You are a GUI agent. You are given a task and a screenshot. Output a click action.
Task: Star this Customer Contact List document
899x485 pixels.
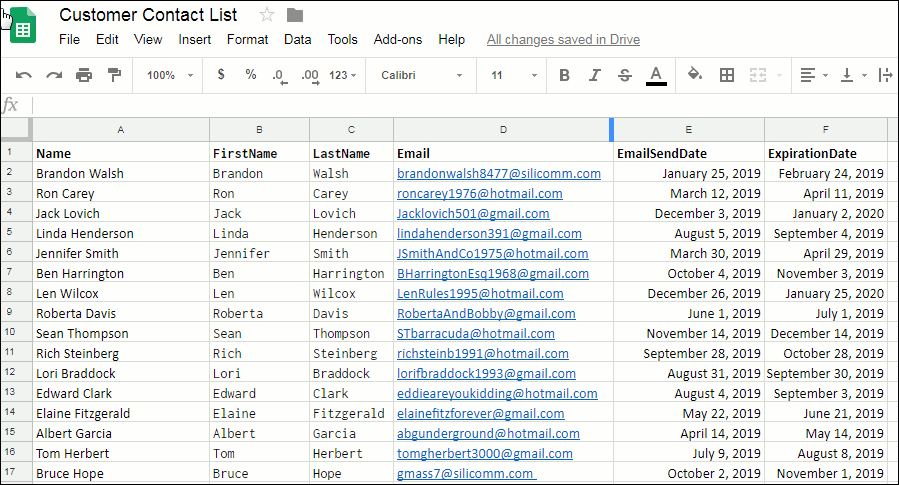pos(266,15)
